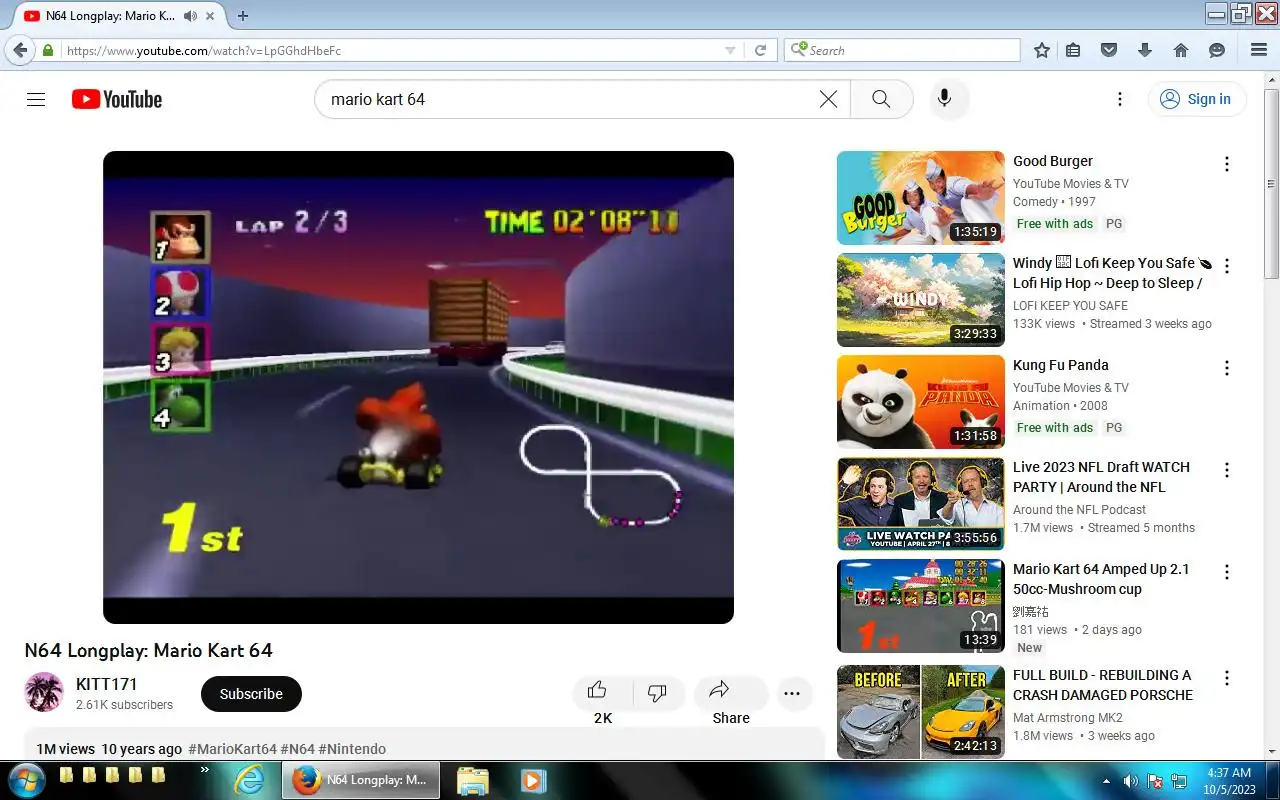Open Firefox hamburger menu

[1259, 50]
